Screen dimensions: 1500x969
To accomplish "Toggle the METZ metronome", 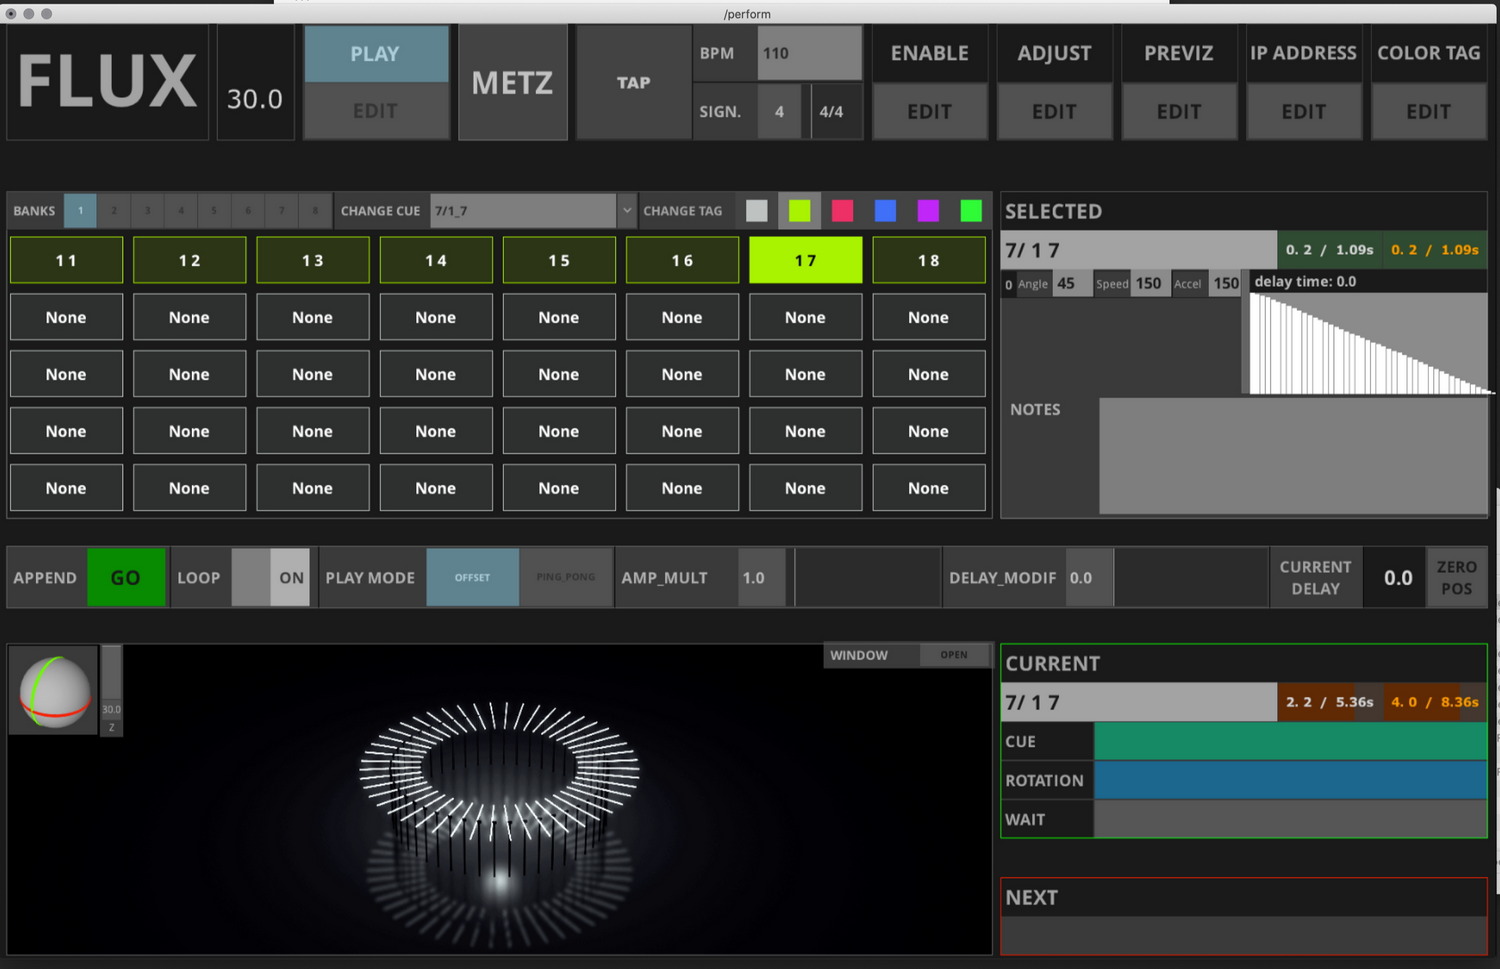I will 513,82.
